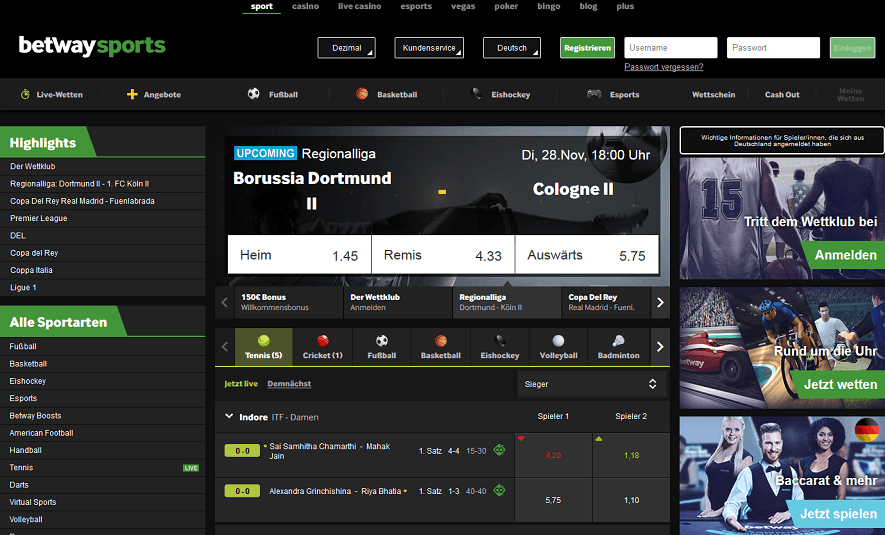Image resolution: width=885 pixels, height=535 pixels.
Task: Click Jetzt spielen on Baccarat banner
Action: pos(838,514)
